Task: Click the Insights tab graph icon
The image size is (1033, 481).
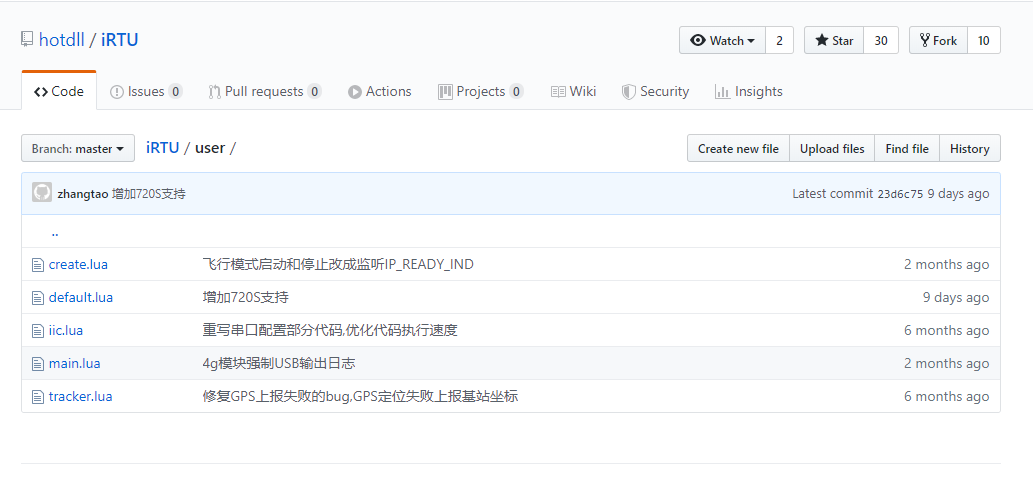Action: click(x=722, y=92)
